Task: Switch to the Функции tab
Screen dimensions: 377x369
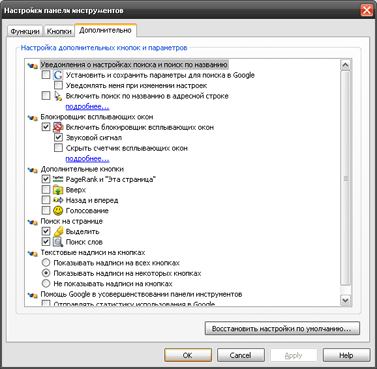Action: pyautogui.click(x=25, y=31)
